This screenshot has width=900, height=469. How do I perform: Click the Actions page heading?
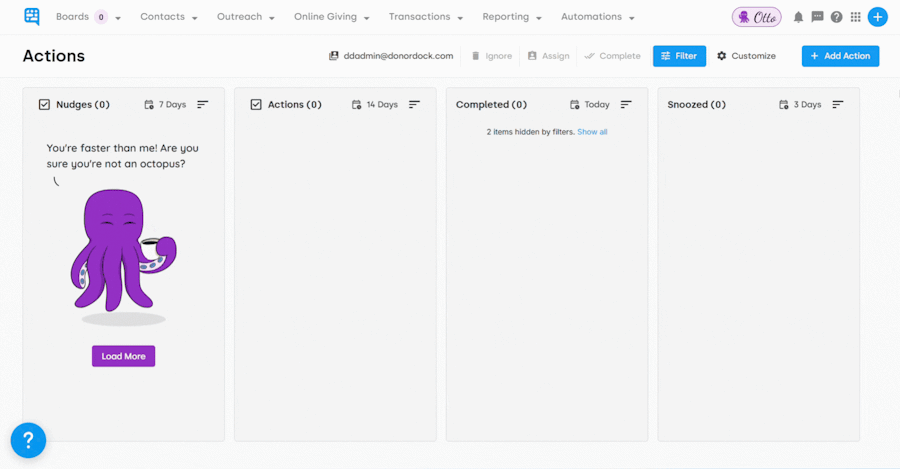click(x=54, y=56)
